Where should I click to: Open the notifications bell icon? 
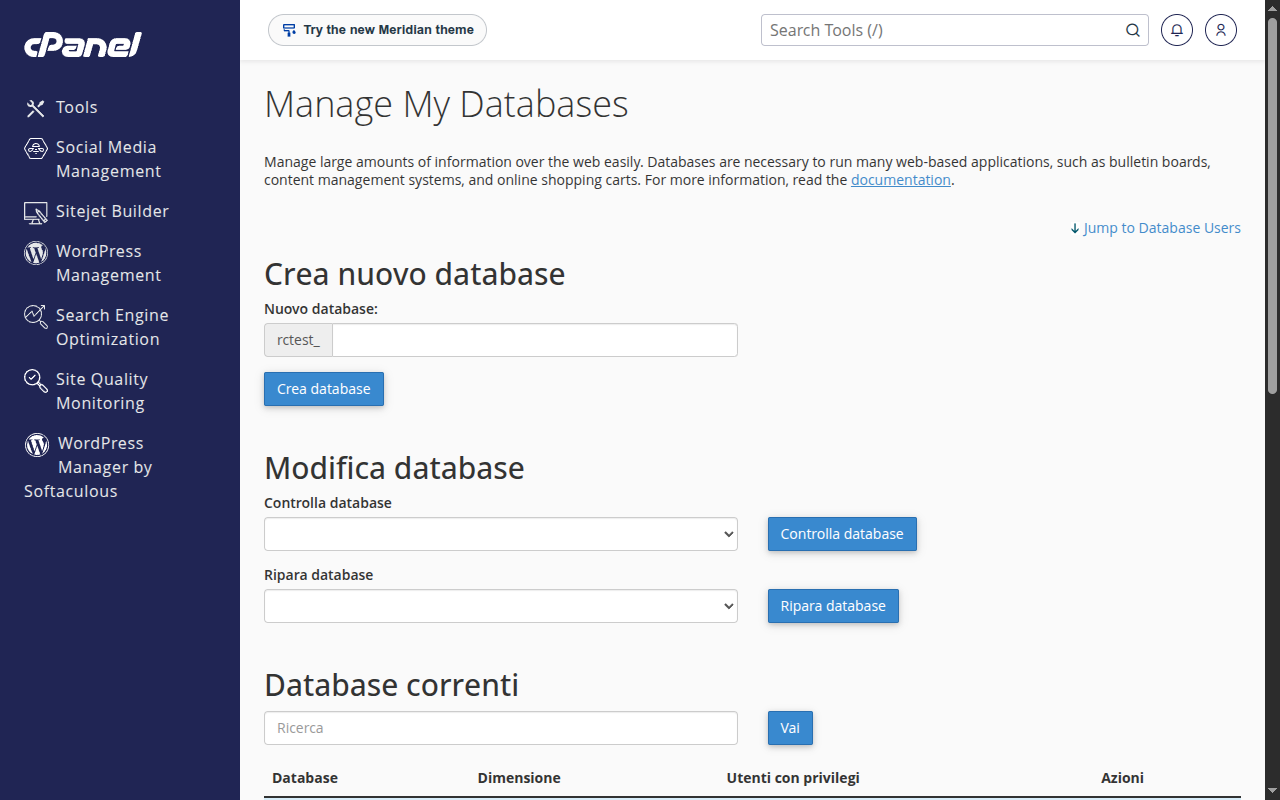click(1177, 30)
